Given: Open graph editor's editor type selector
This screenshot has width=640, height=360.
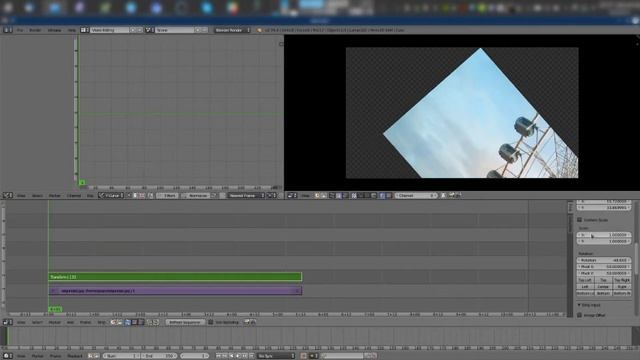Looking at the screenshot, I should click(8, 196).
